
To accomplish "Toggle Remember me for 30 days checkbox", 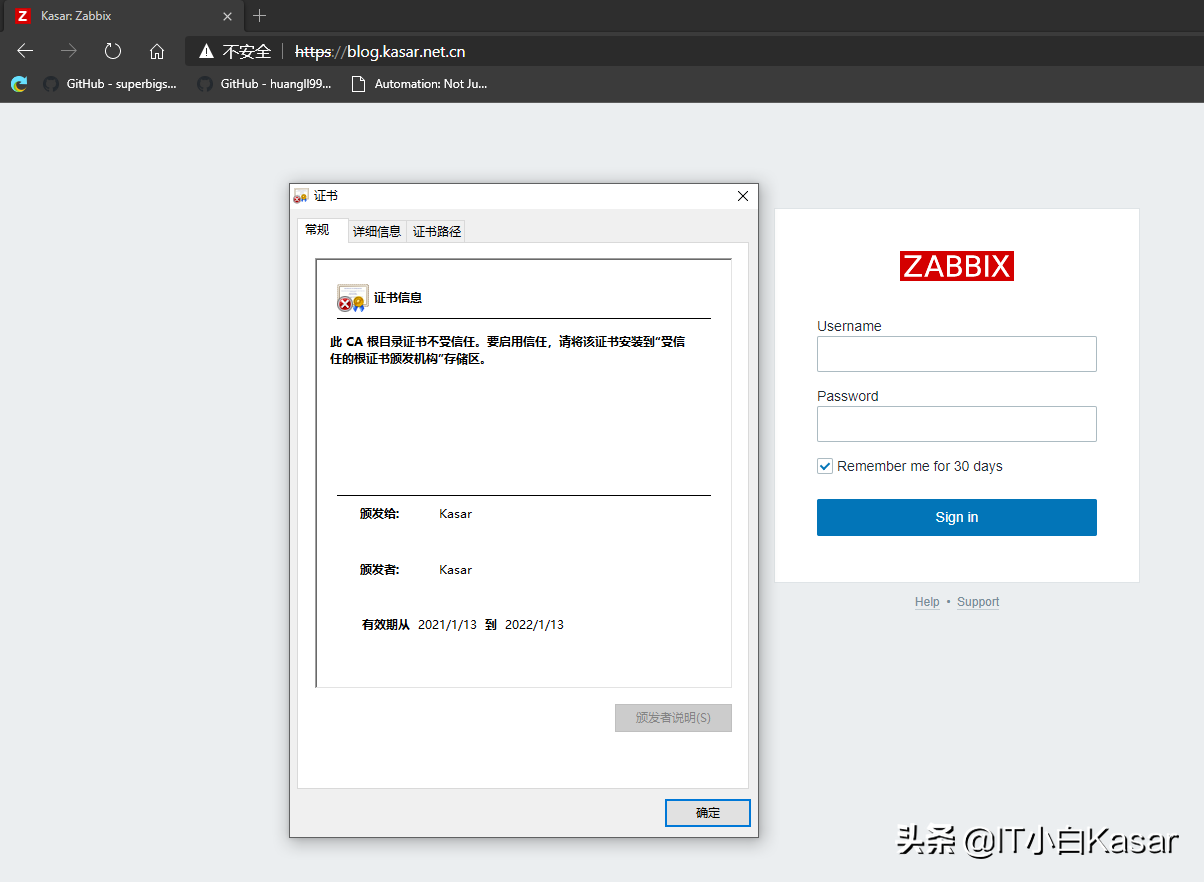I will point(825,466).
